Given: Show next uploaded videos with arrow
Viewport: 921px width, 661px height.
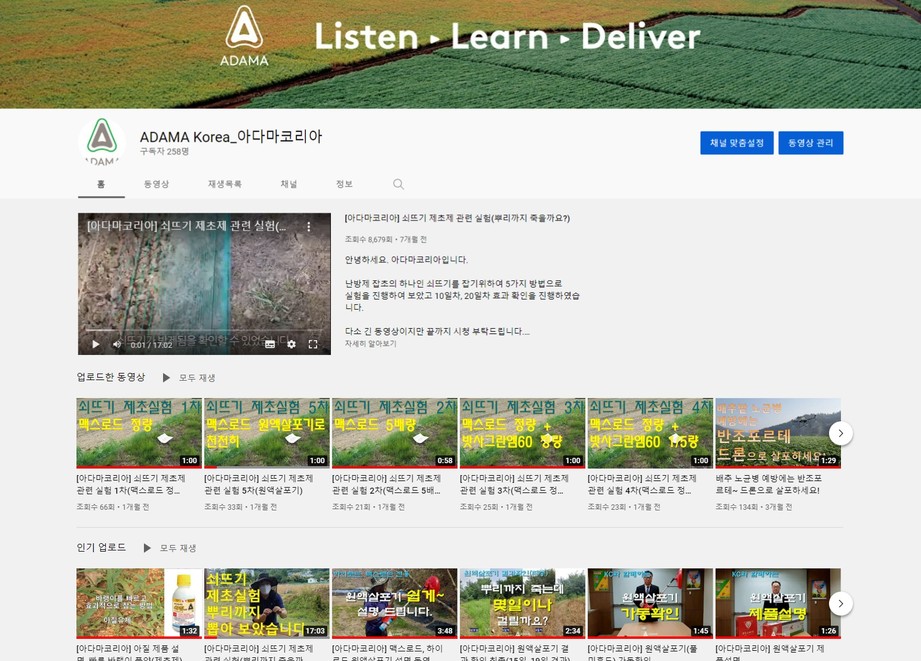Looking at the screenshot, I should (841, 434).
